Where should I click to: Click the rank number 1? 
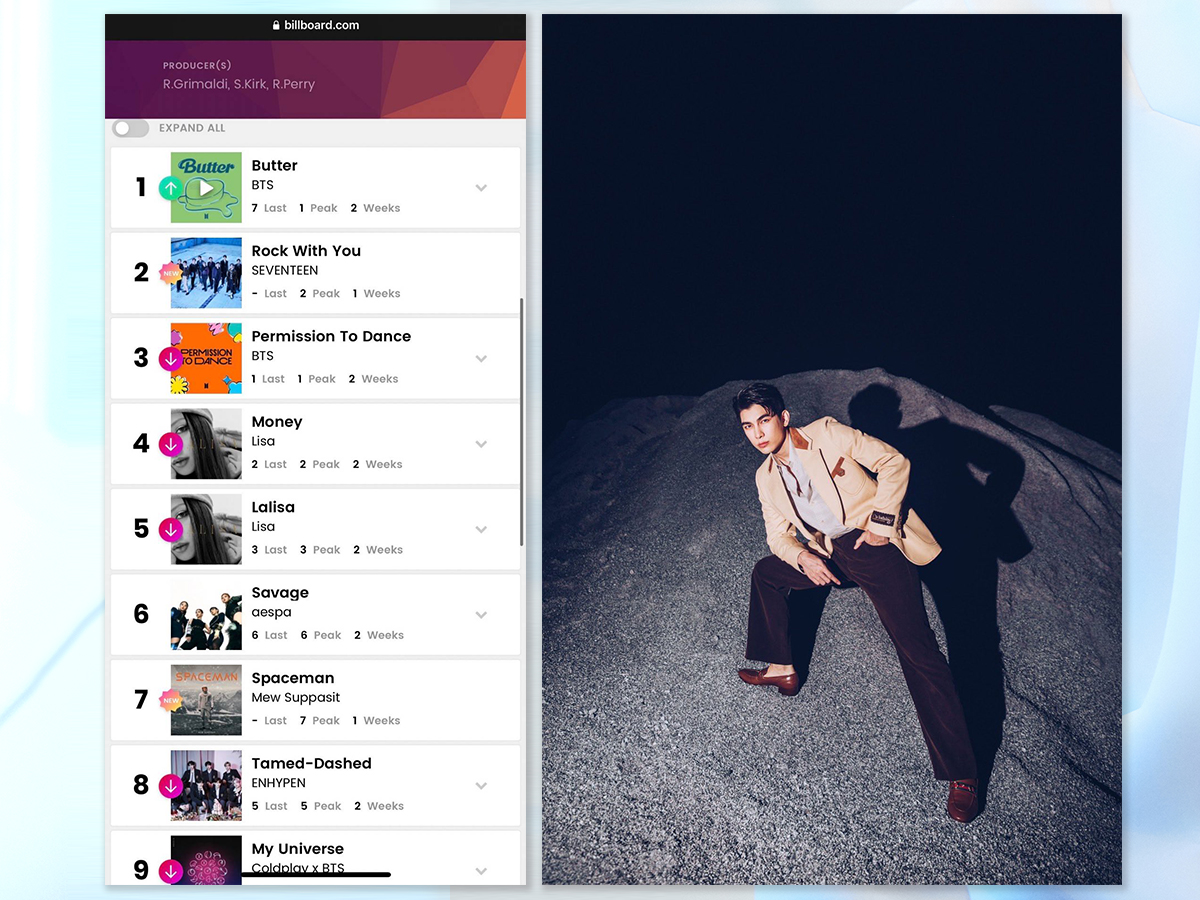[141, 188]
